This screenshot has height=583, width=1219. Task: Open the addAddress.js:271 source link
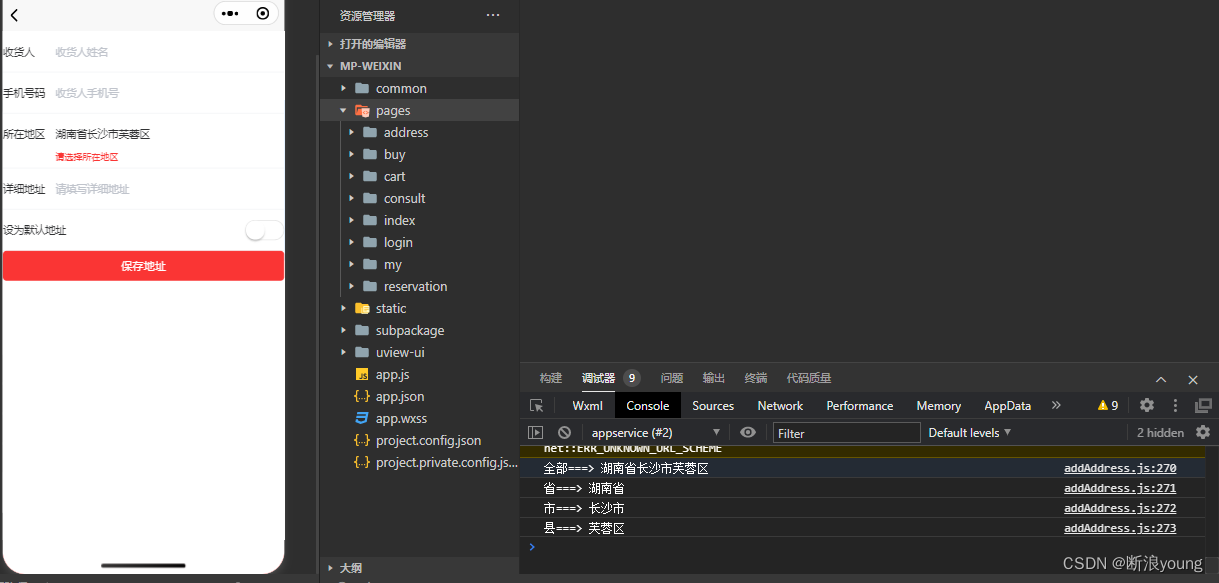coord(1119,488)
